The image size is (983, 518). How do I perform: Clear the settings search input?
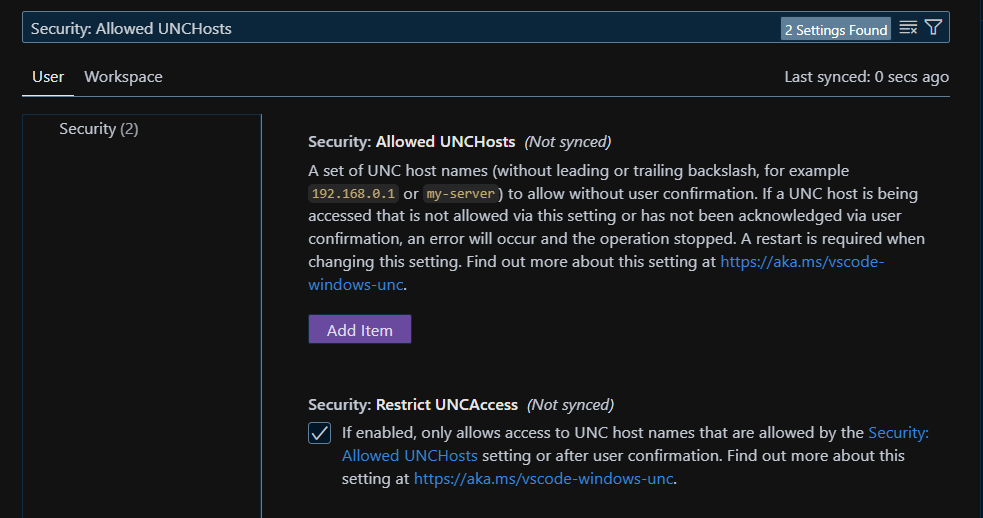(908, 28)
